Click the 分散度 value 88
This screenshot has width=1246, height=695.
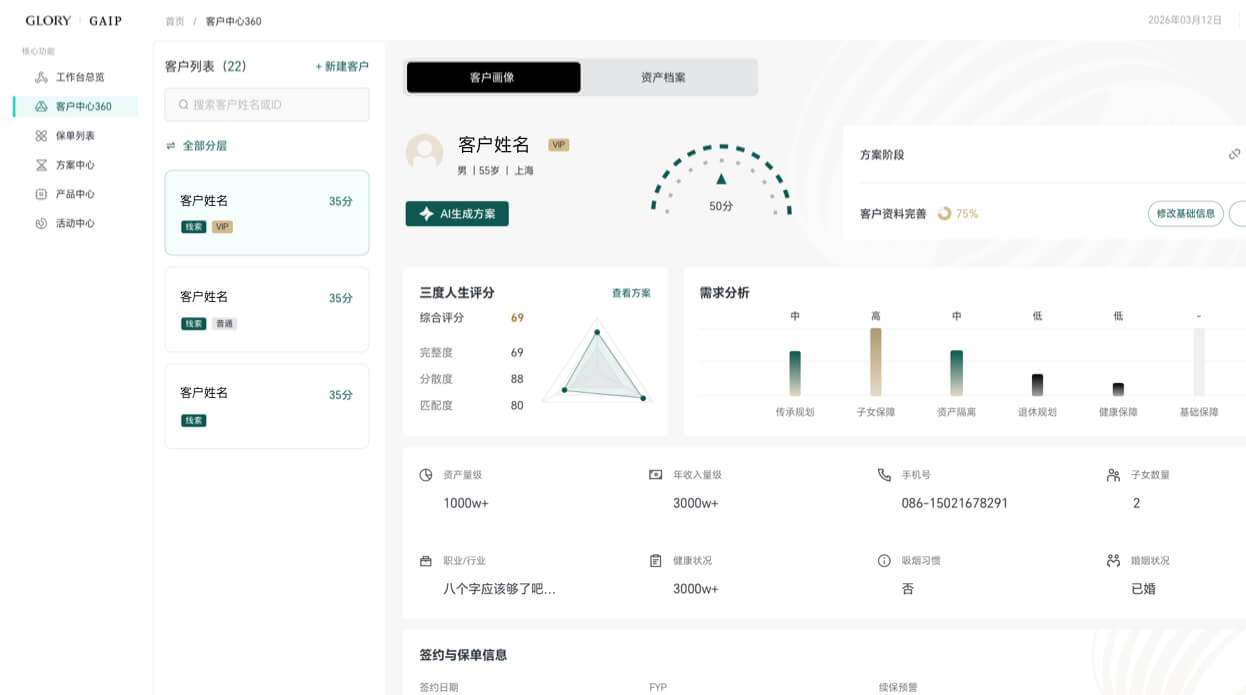[517, 379]
